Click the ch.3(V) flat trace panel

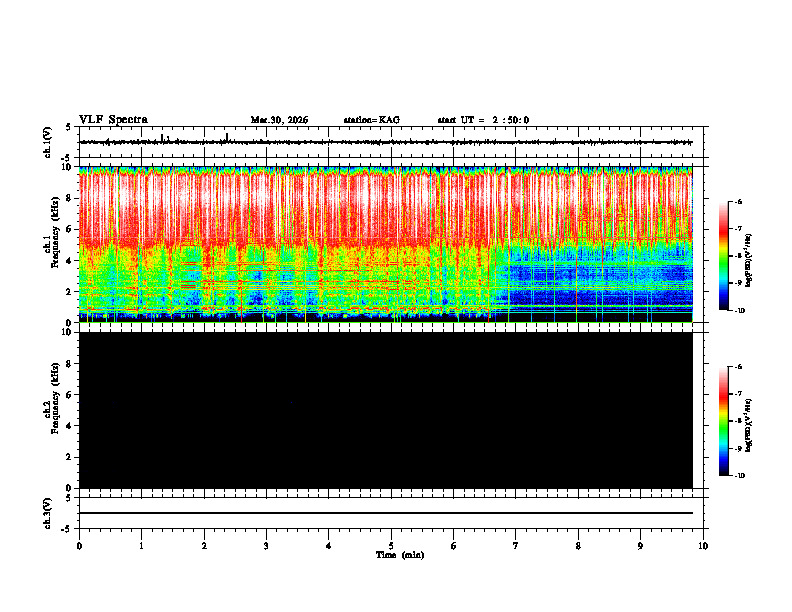pyautogui.click(x=393, y=513)
